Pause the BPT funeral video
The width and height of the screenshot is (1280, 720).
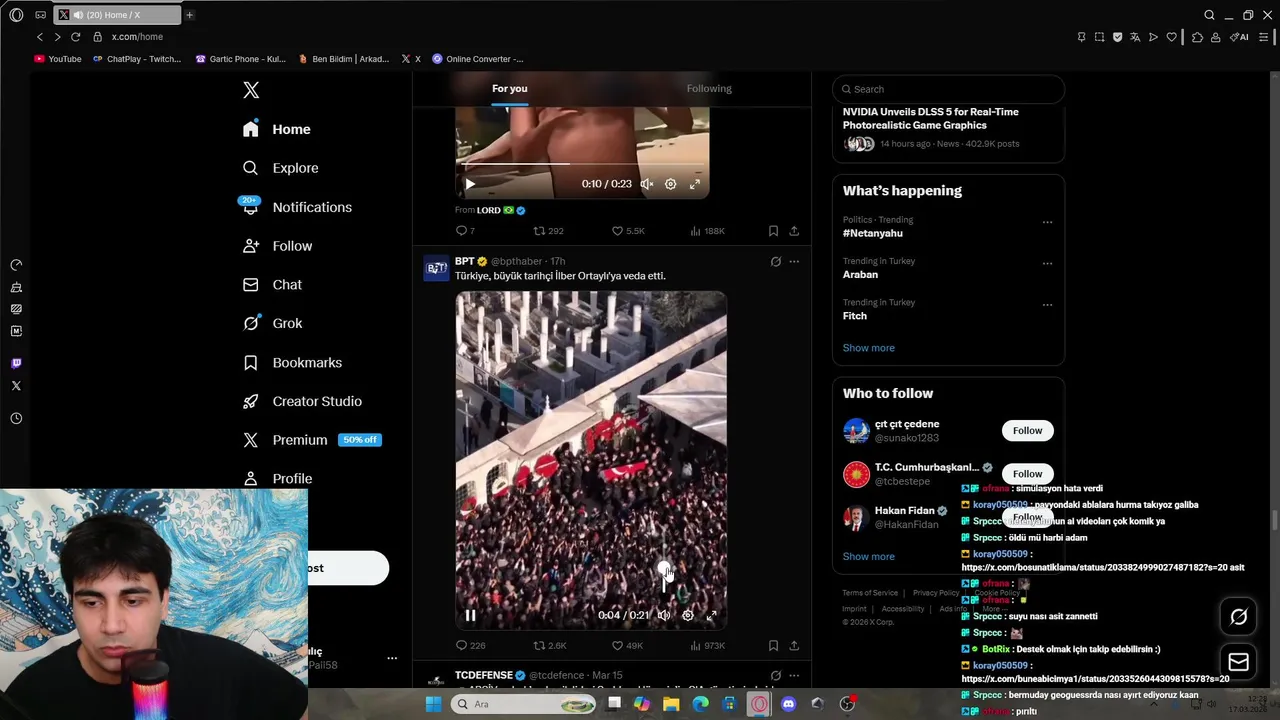pyautogui.click(x=470, y=615)
